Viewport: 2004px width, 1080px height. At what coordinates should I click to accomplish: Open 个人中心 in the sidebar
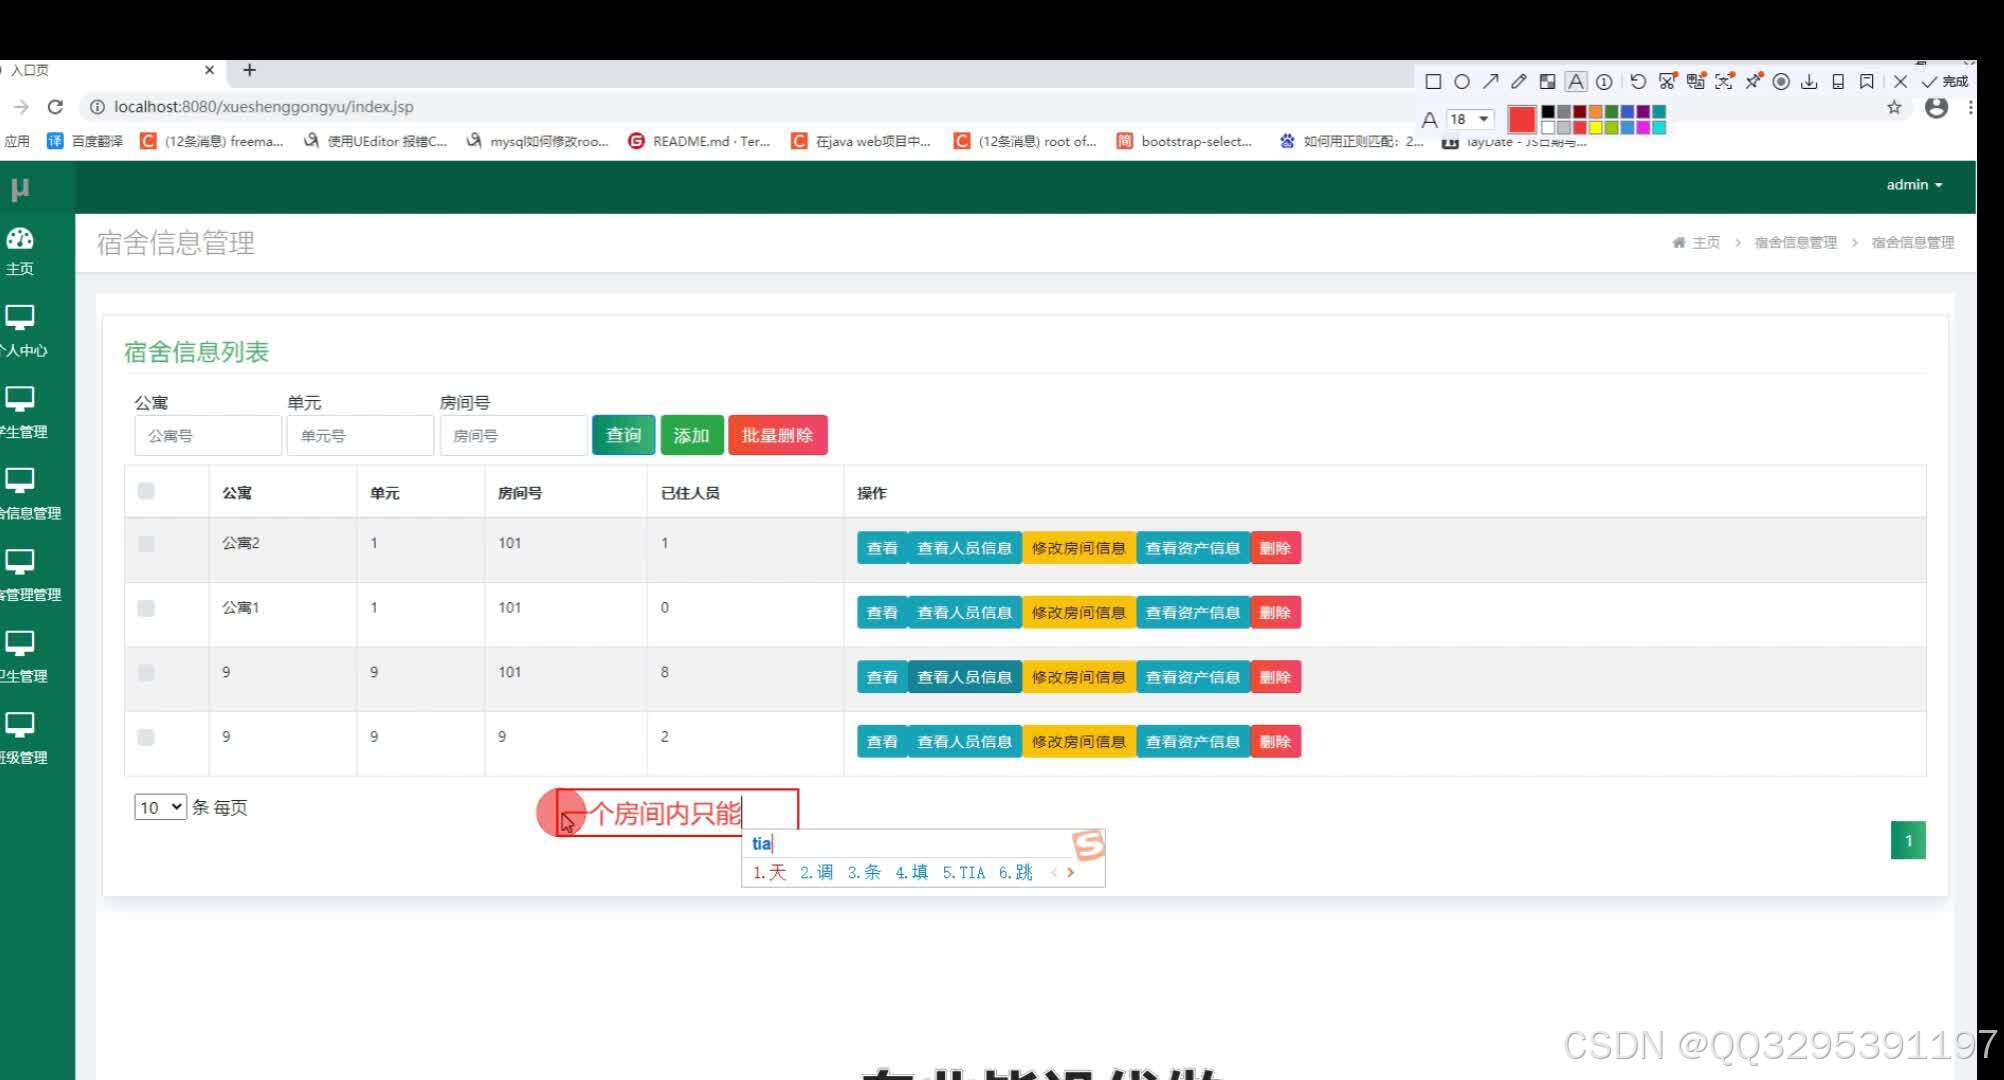pyautogui.click(x=22, y=333)
